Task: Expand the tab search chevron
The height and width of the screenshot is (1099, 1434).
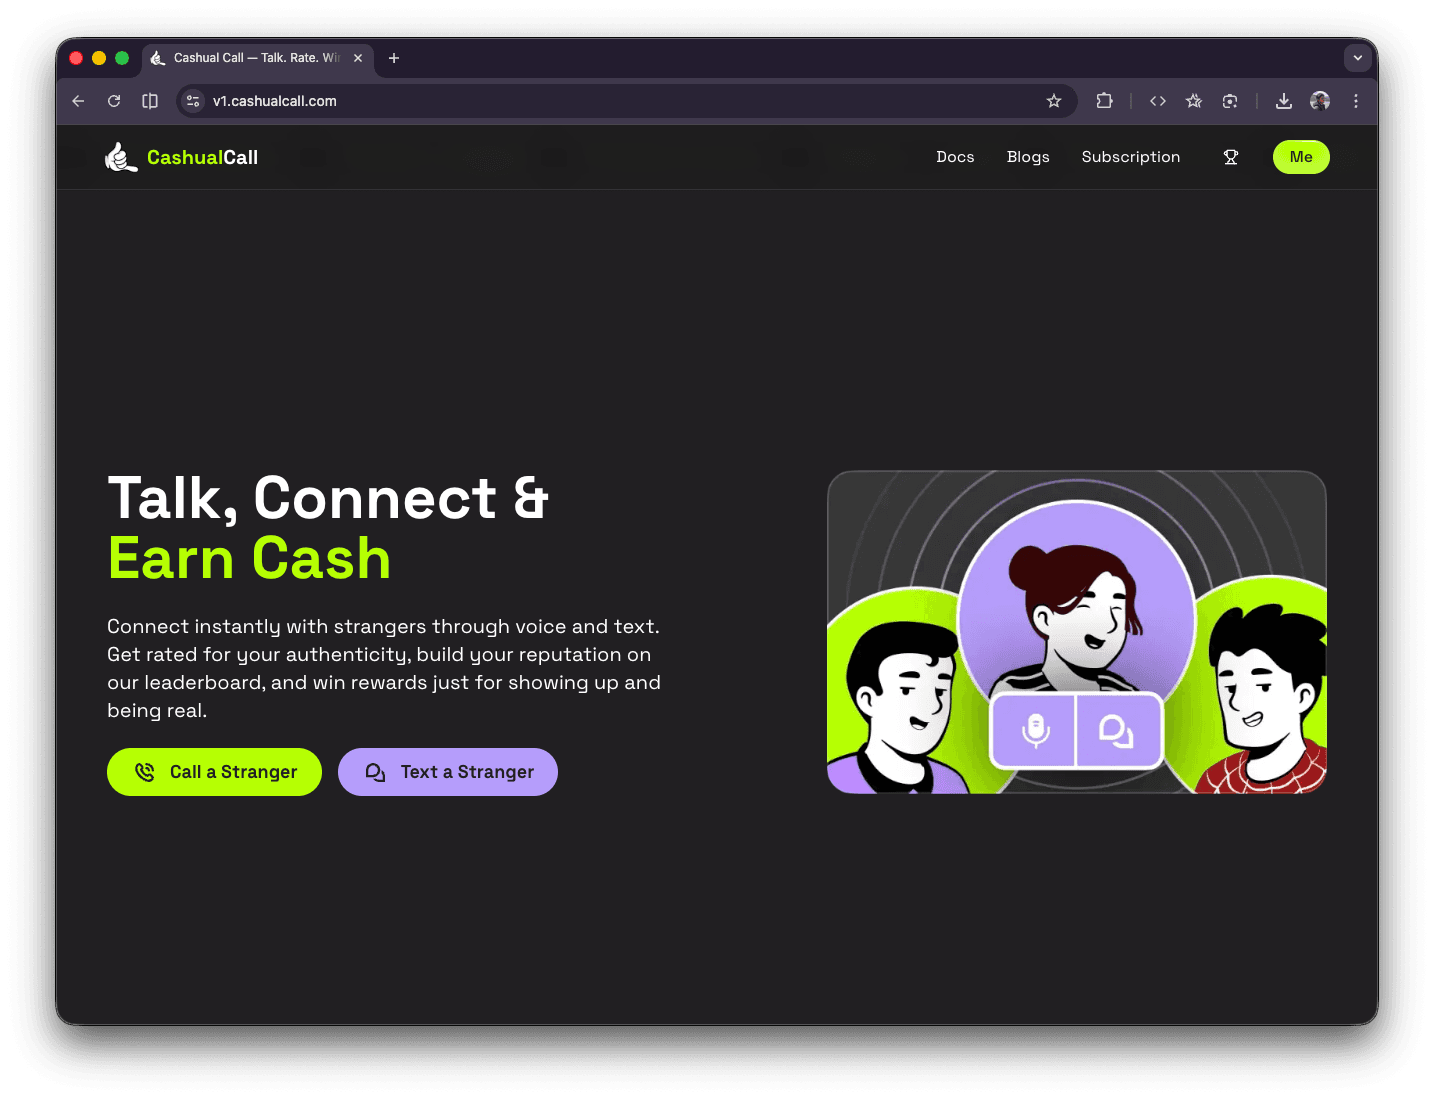Action: coord(1357,58)
